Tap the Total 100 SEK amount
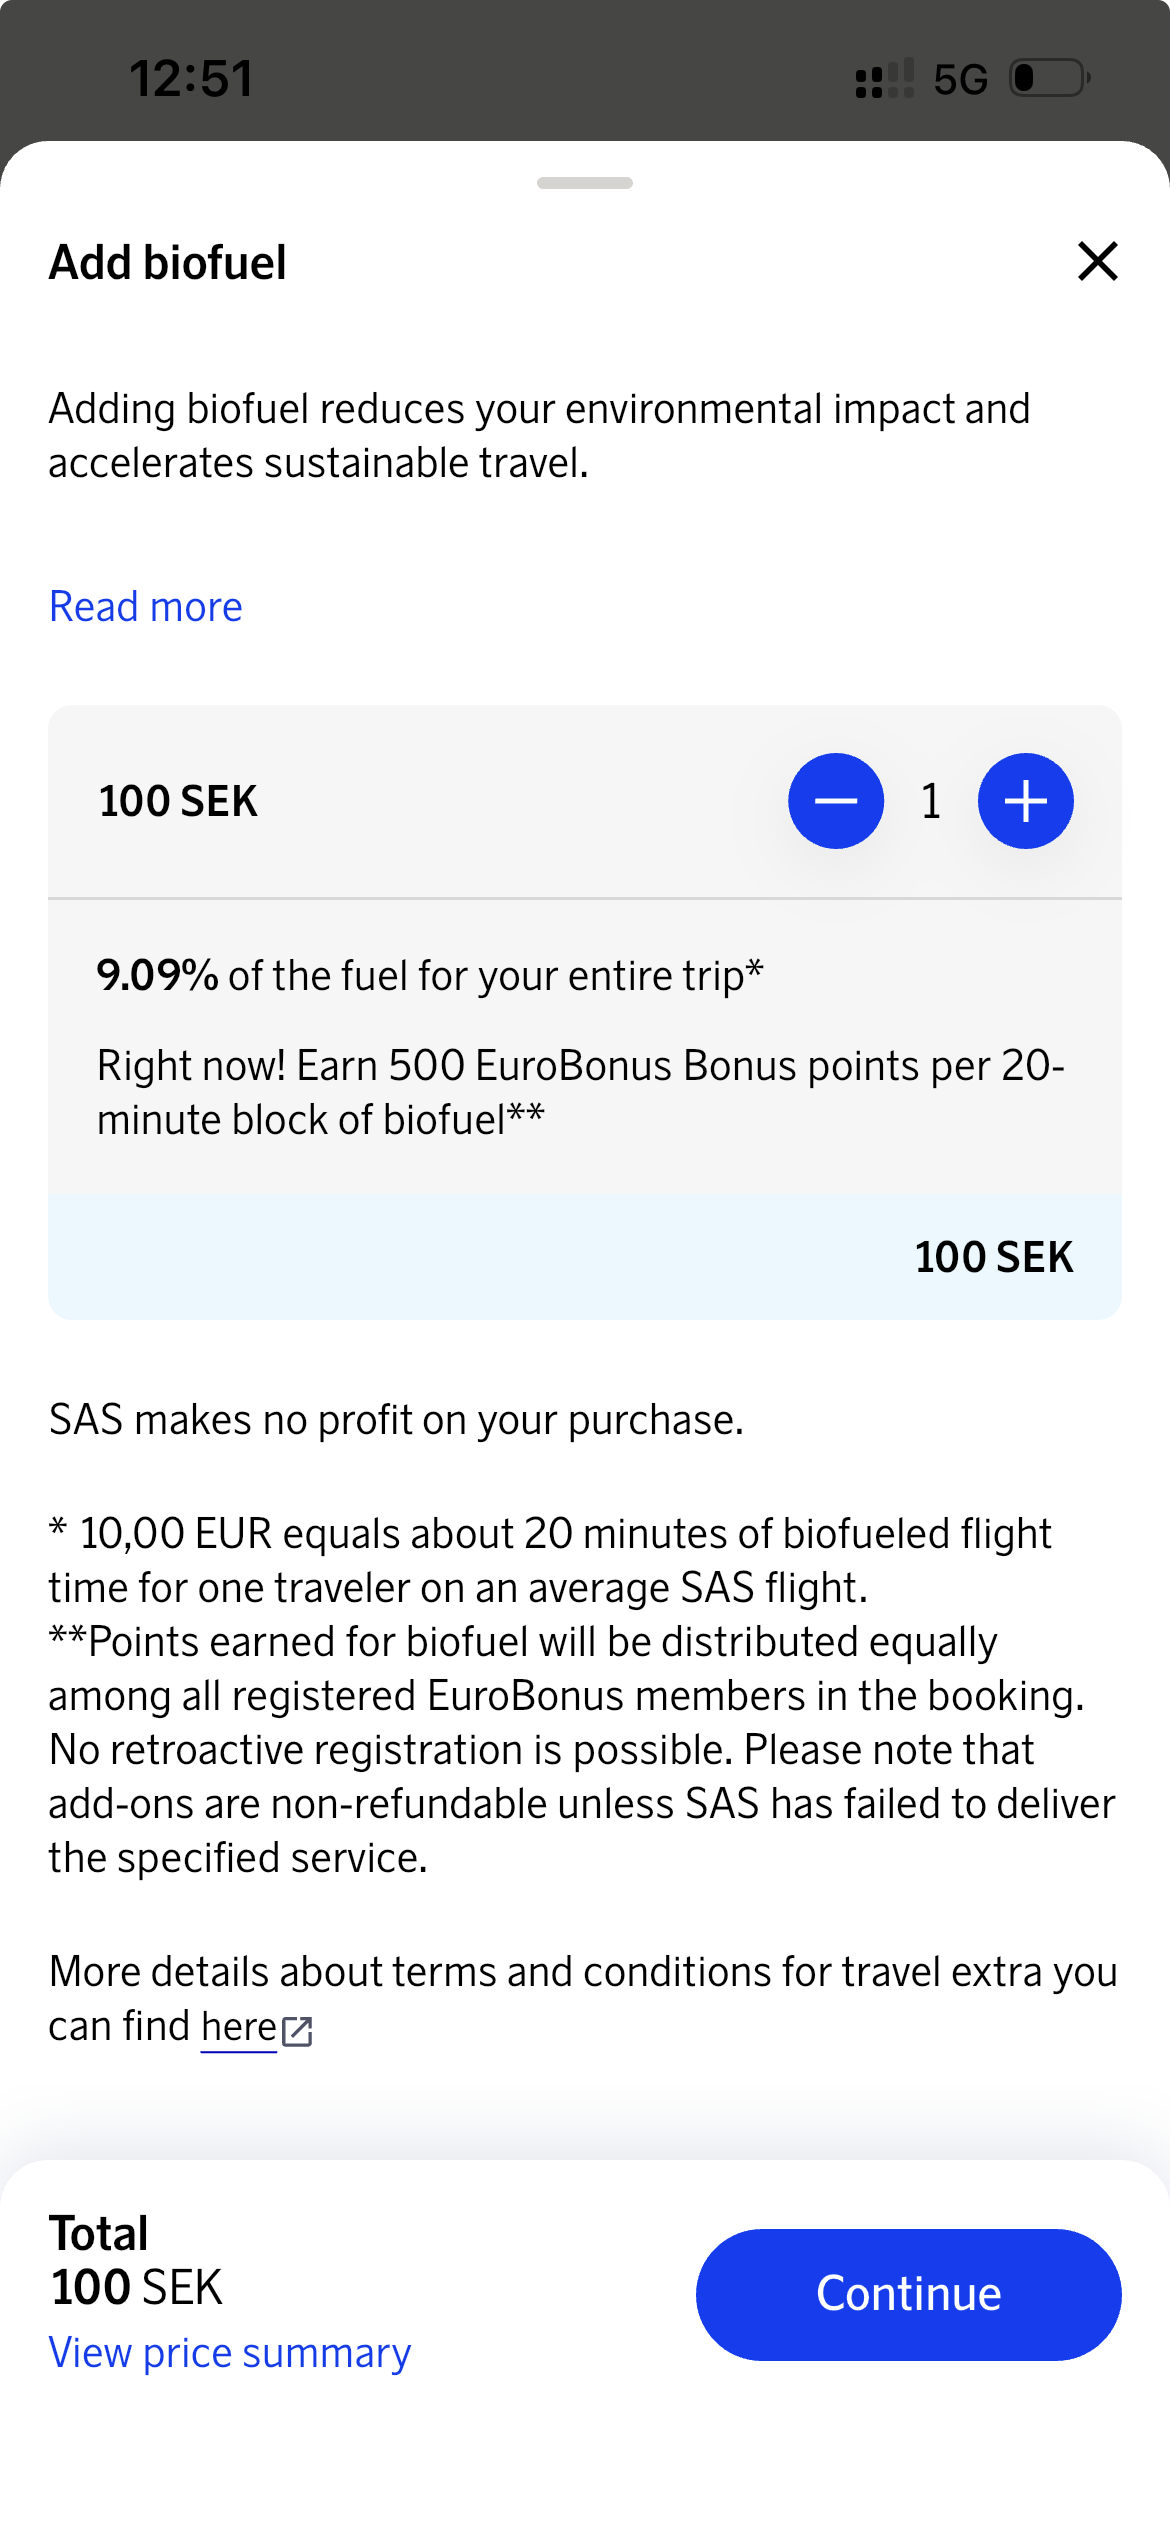Viewport: 1170px width, 2532px height. coord(137,2287)
